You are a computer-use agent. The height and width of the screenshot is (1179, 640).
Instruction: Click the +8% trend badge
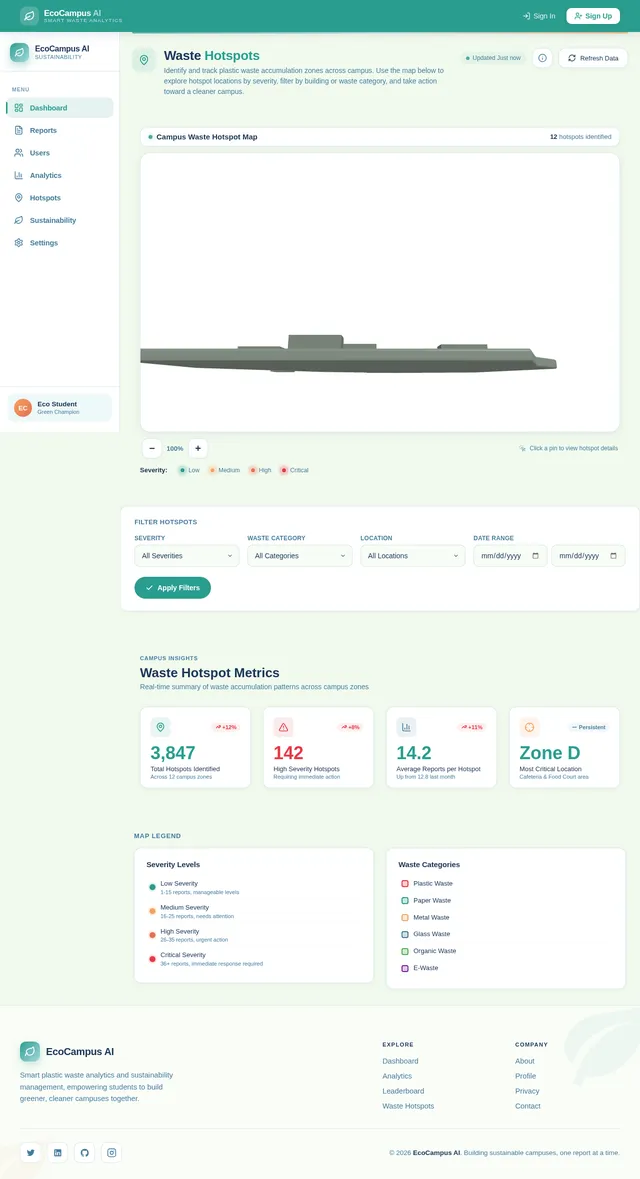tap(350, 727)
